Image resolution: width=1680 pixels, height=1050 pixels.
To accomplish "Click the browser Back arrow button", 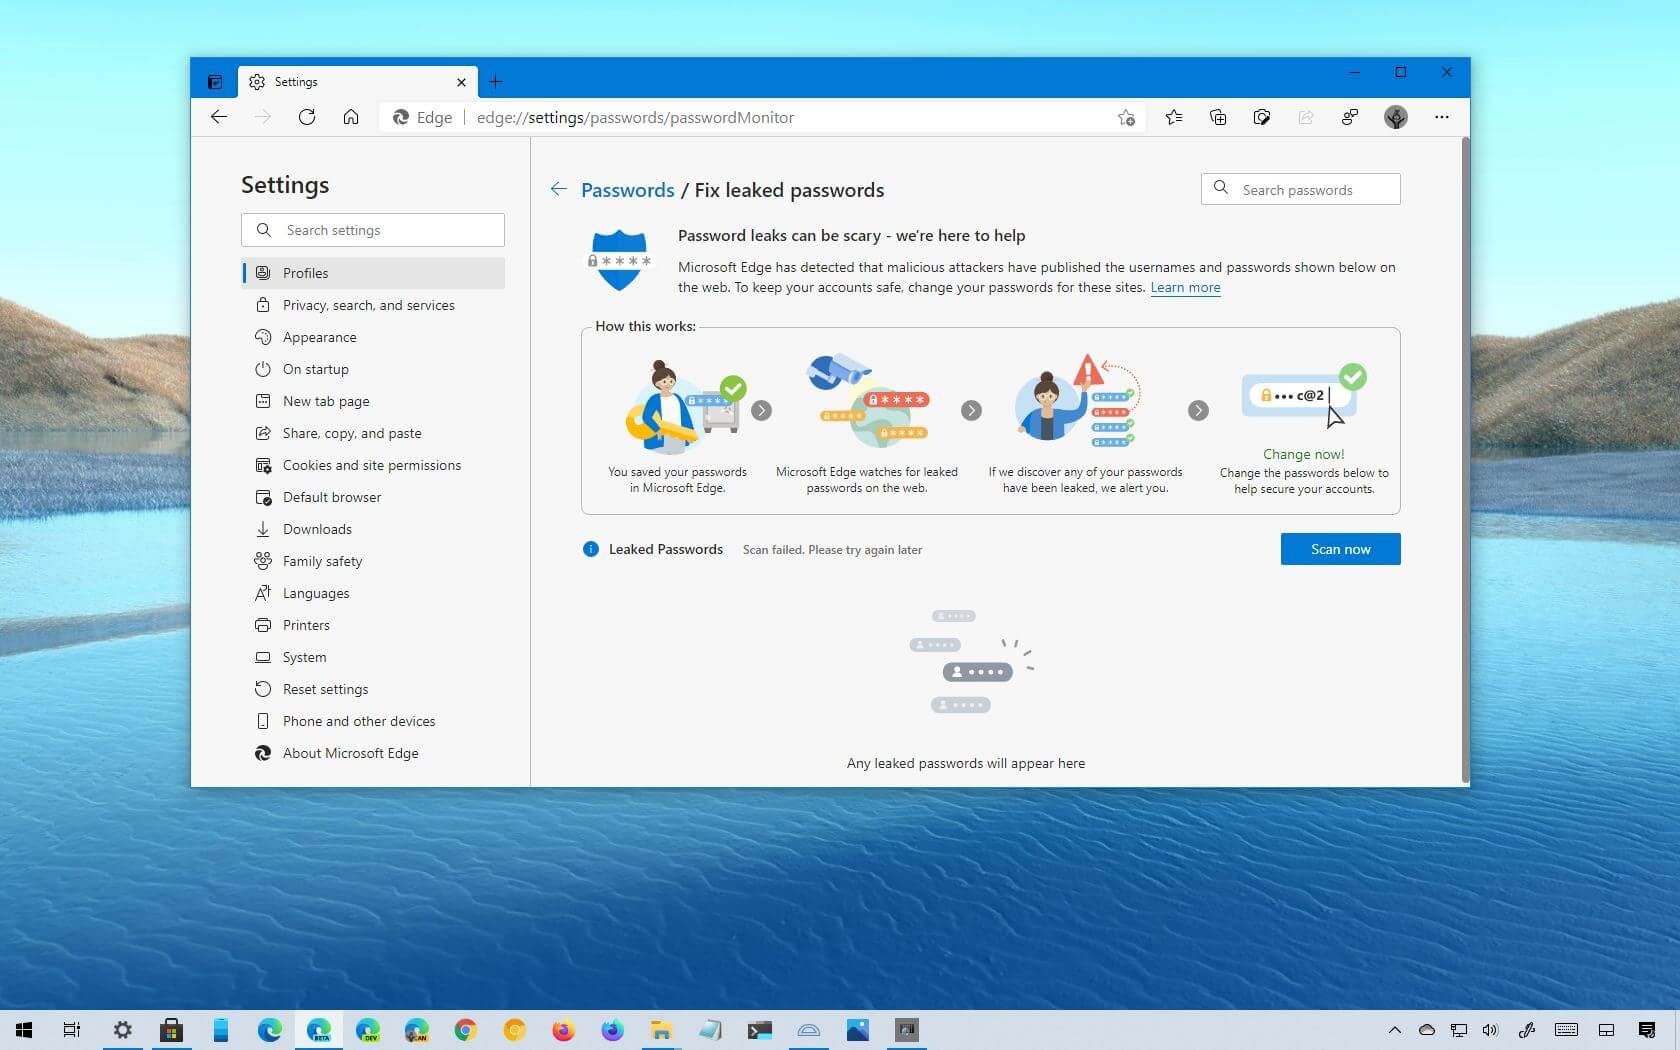I will click(219, 117).
